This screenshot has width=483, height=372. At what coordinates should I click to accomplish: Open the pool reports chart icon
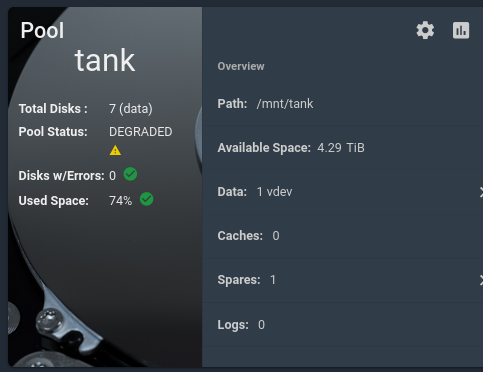(461, 30)
